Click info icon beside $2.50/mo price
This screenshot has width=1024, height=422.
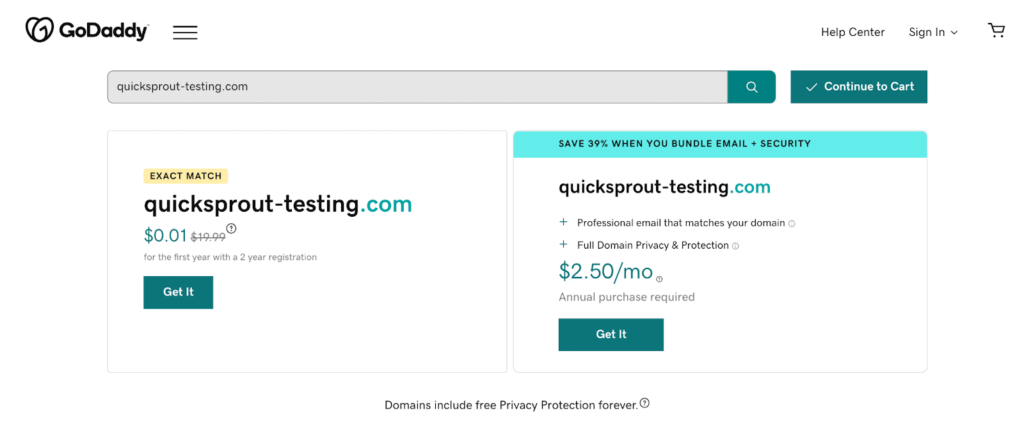(659, 279)
